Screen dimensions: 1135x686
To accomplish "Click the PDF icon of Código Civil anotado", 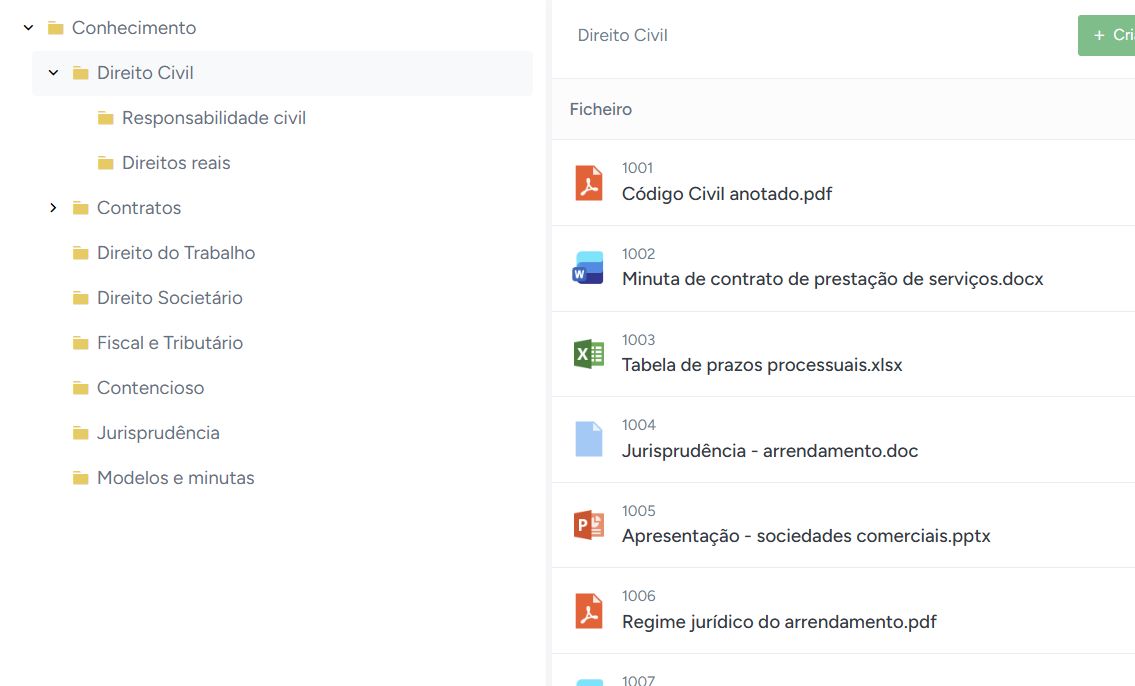I will pyautogui.click(x=588, y=182).
